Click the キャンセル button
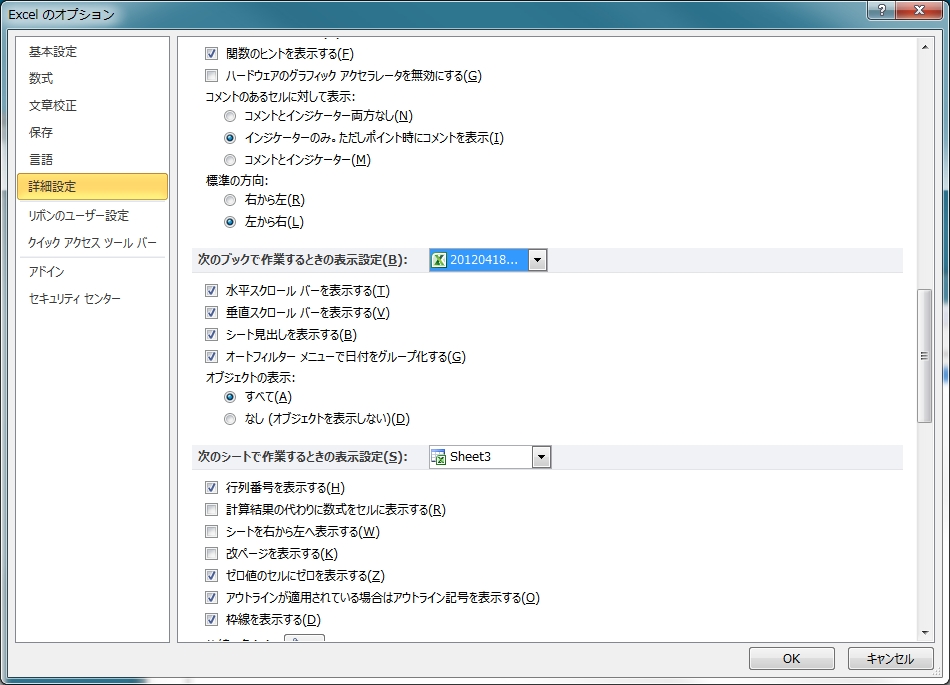950x685 pixels. [x=890, y=658]
